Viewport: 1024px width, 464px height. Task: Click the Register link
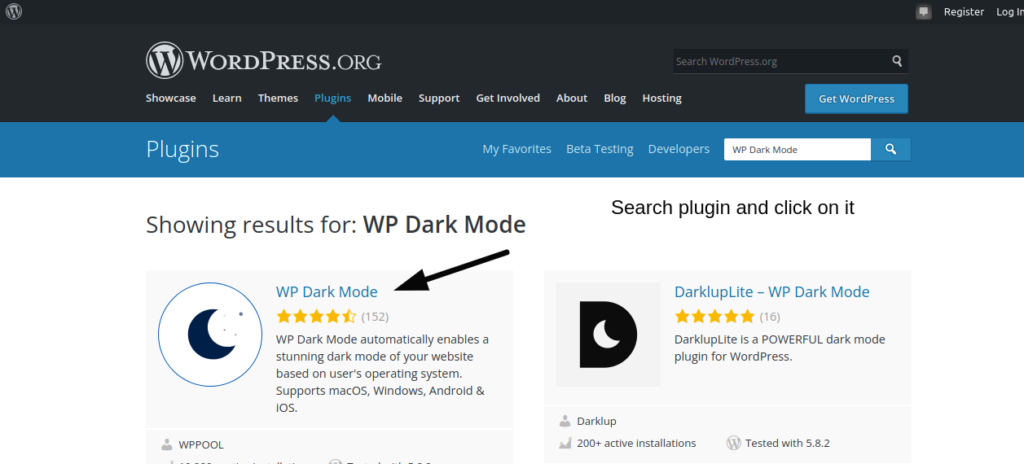(x=963, y=12)
